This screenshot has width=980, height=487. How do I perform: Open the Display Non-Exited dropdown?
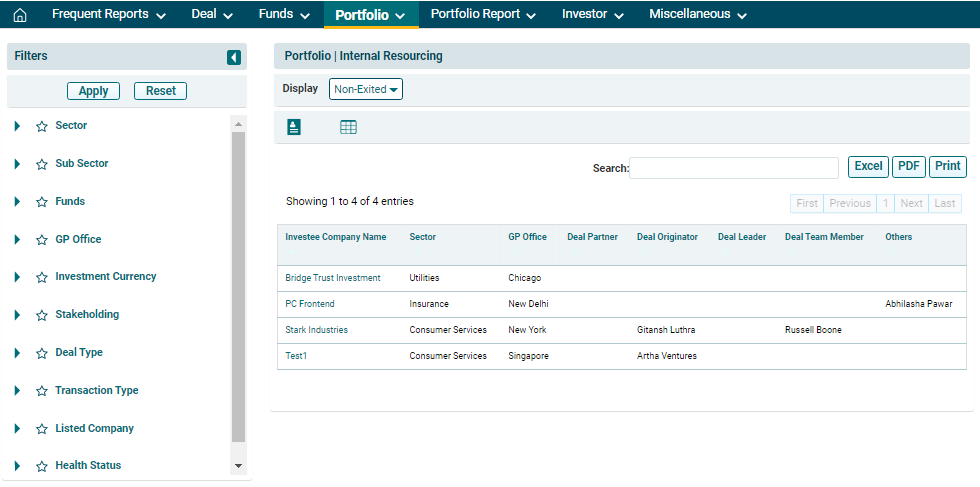(366, 89)
